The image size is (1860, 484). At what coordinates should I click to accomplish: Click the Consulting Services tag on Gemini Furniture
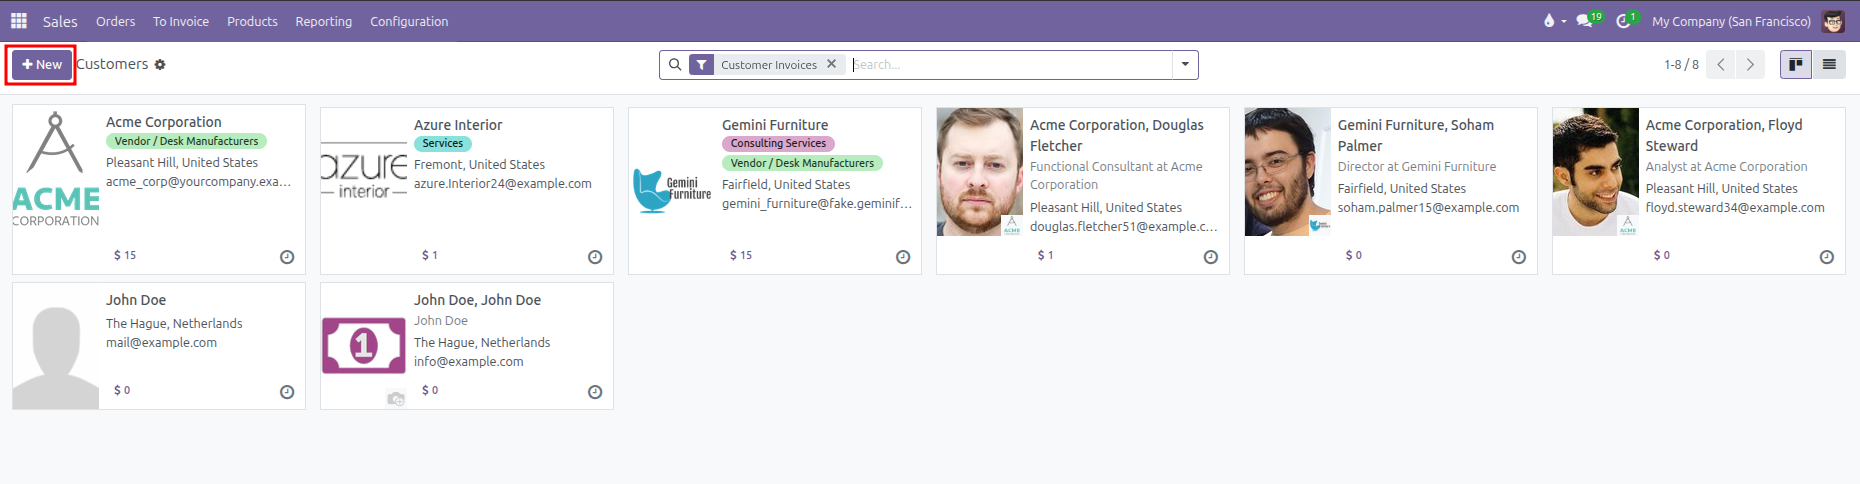coord(778,143)
